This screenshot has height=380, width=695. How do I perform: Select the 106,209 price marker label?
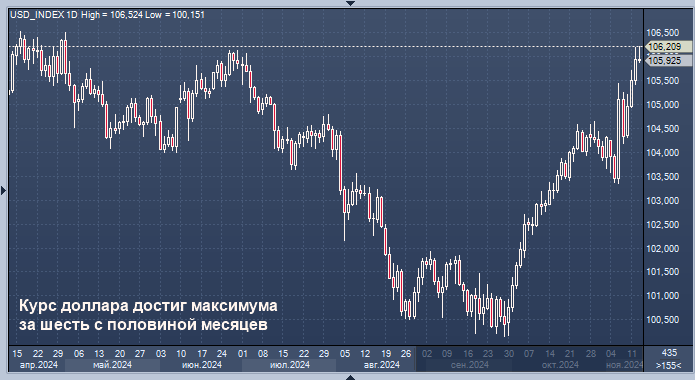[x=669, y=47]
